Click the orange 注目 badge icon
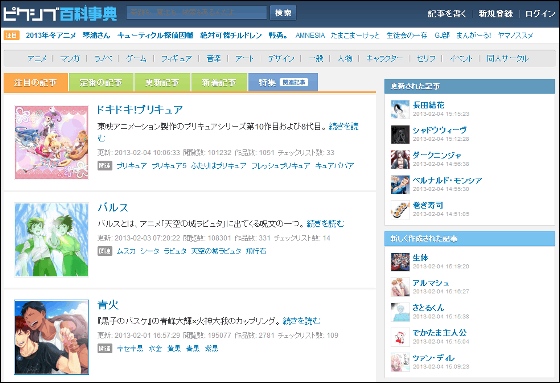The image size is (560, 383). coord(11,35)
